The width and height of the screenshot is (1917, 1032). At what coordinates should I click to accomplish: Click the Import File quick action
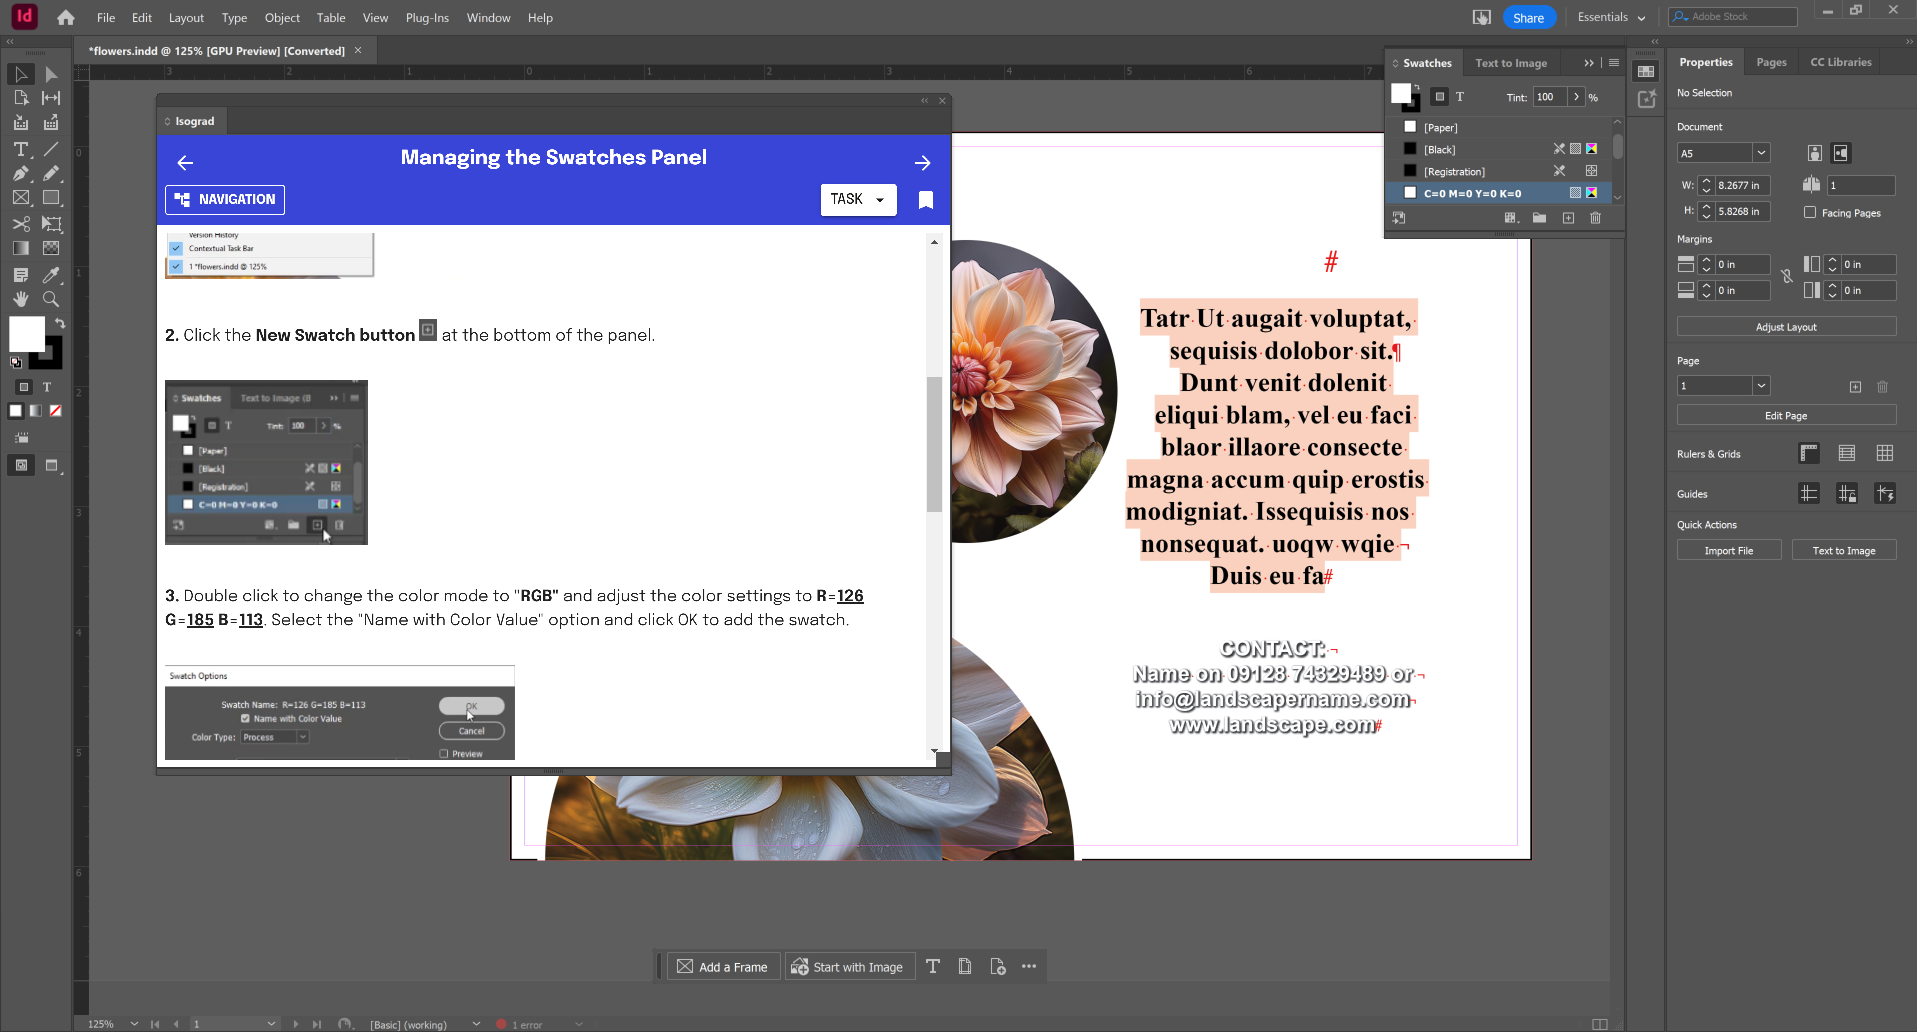[1729, 550]
